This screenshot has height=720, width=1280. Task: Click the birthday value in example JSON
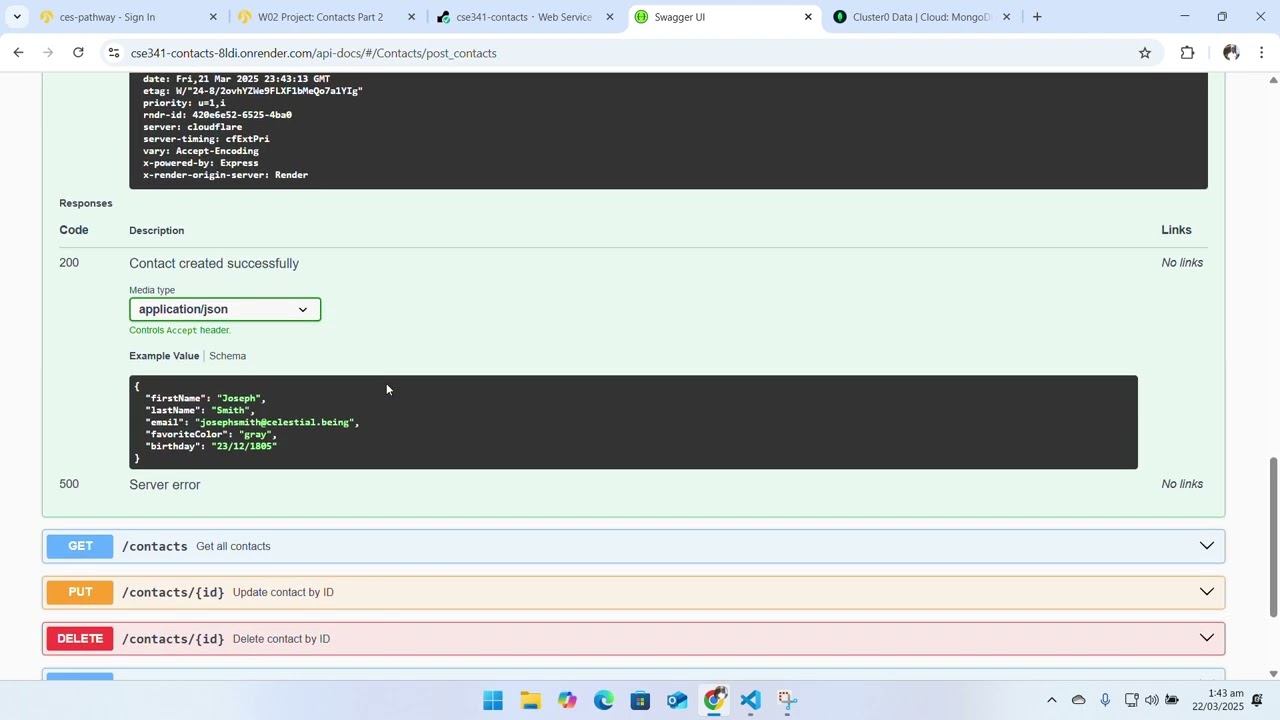[x=243, y=446]
